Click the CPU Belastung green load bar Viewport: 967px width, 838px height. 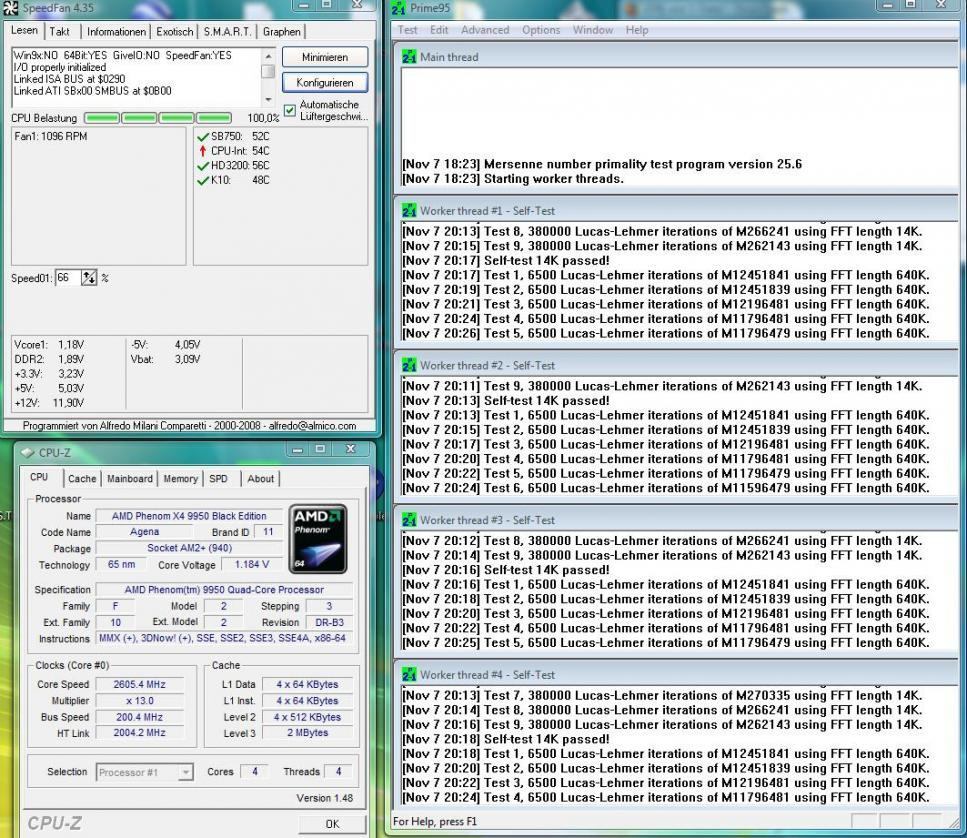tap(158, 118)
